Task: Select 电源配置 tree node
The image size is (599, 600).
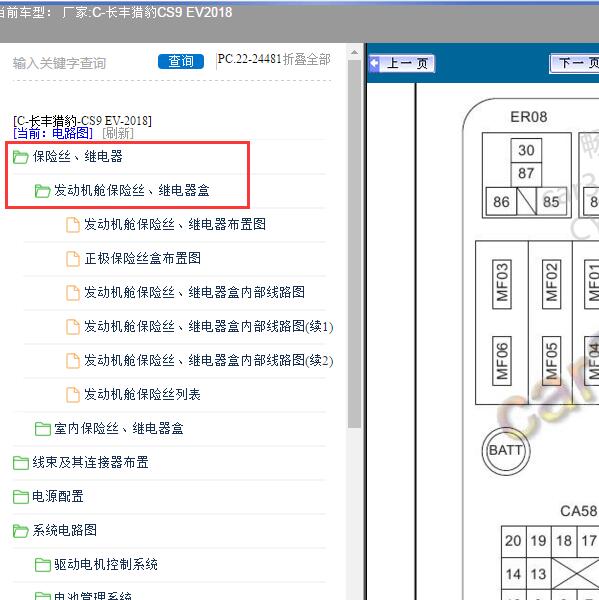Action: coord(58,497)
